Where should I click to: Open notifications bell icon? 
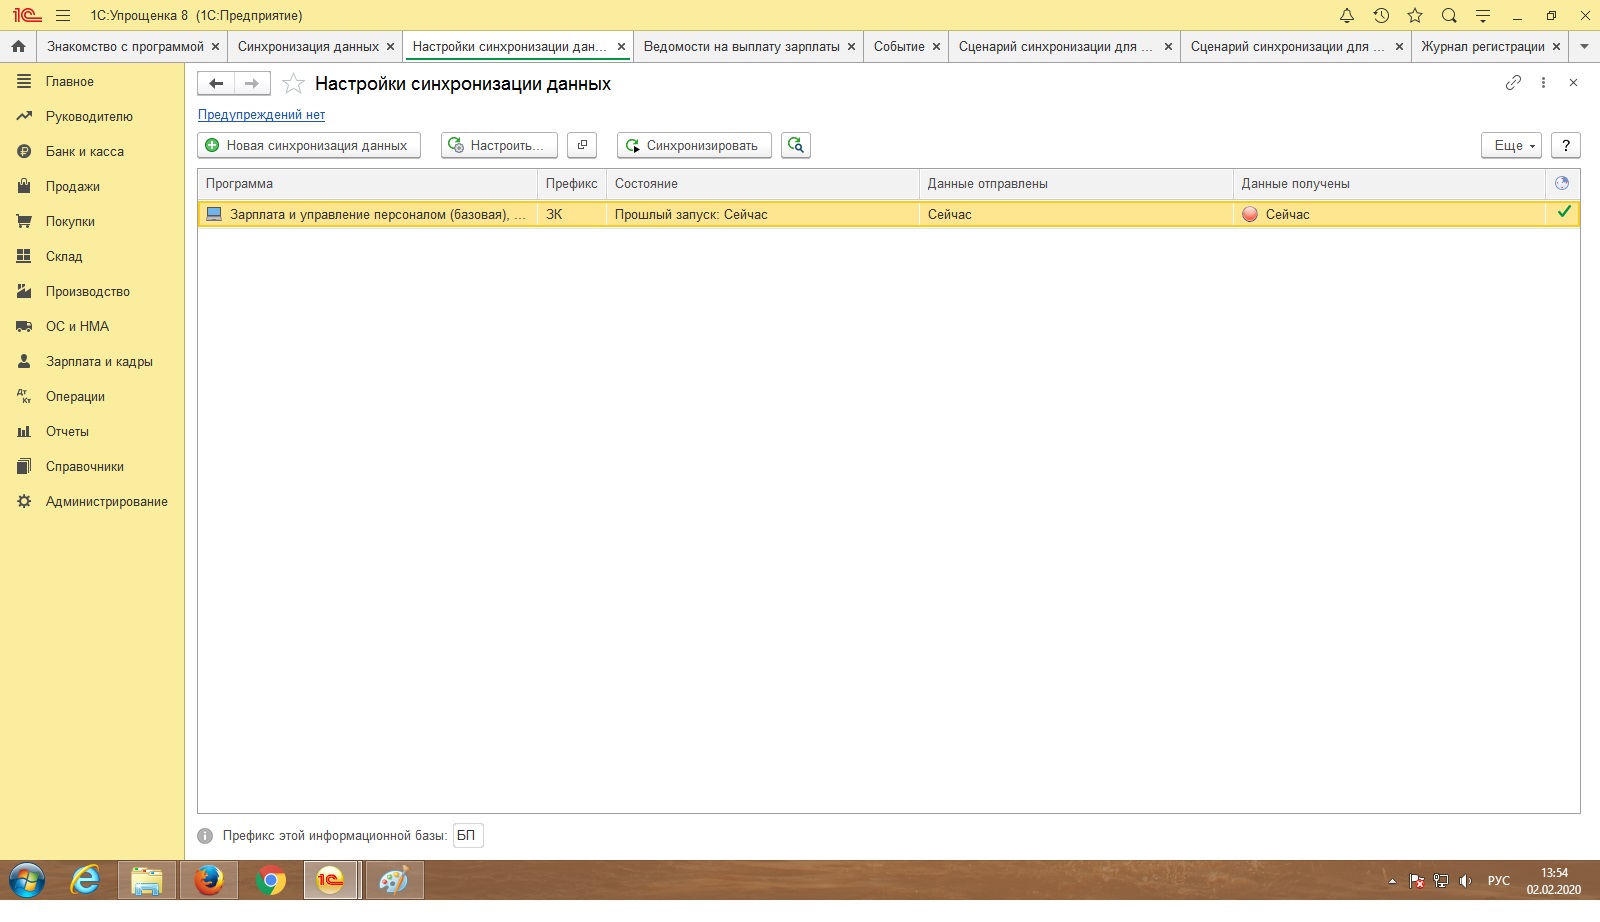coord(1347,15)
